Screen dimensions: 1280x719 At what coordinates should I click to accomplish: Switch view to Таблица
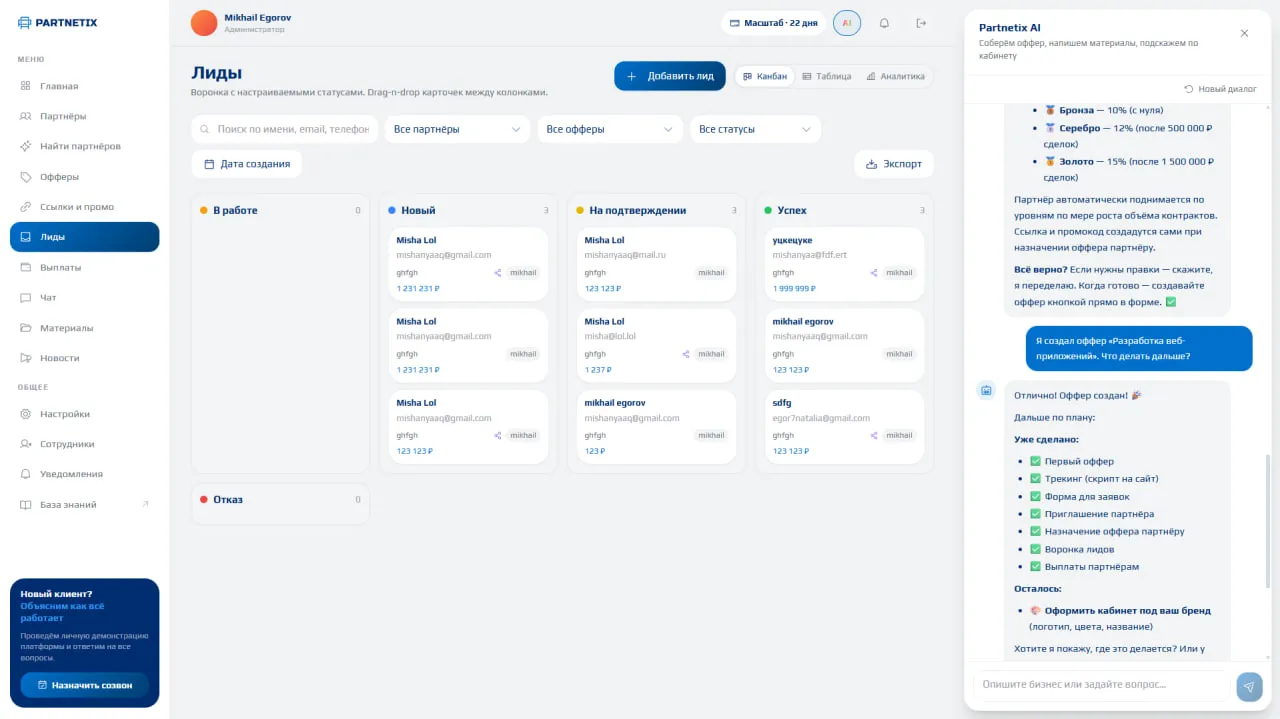827,76
